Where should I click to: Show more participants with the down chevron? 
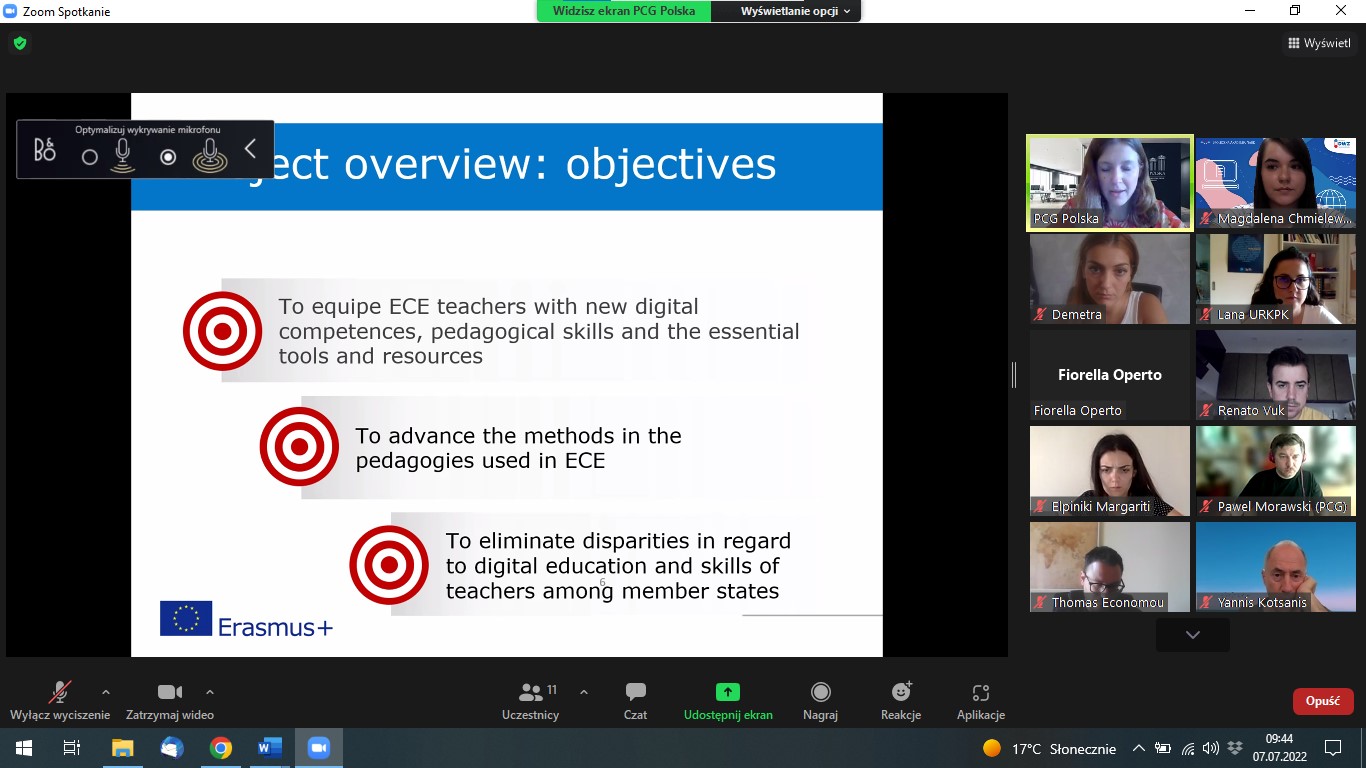[x=1192, y=635]
